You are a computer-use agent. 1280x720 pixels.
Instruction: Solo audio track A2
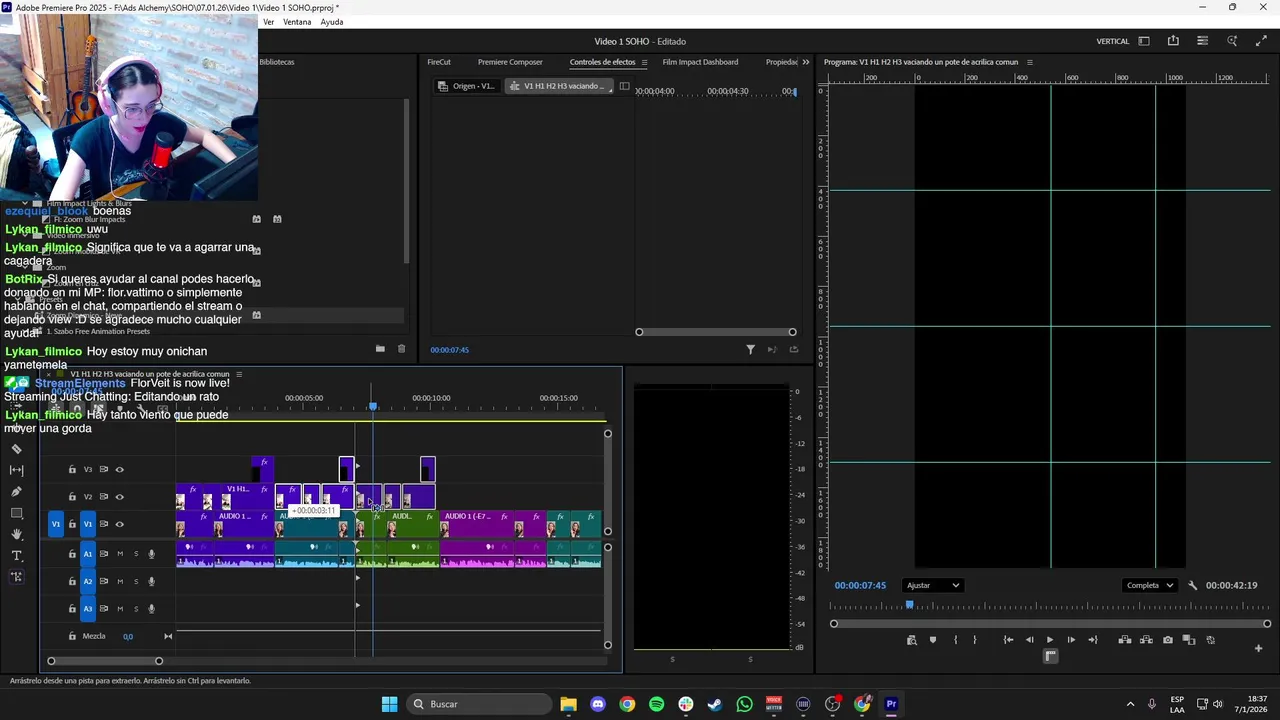[136, 581]
